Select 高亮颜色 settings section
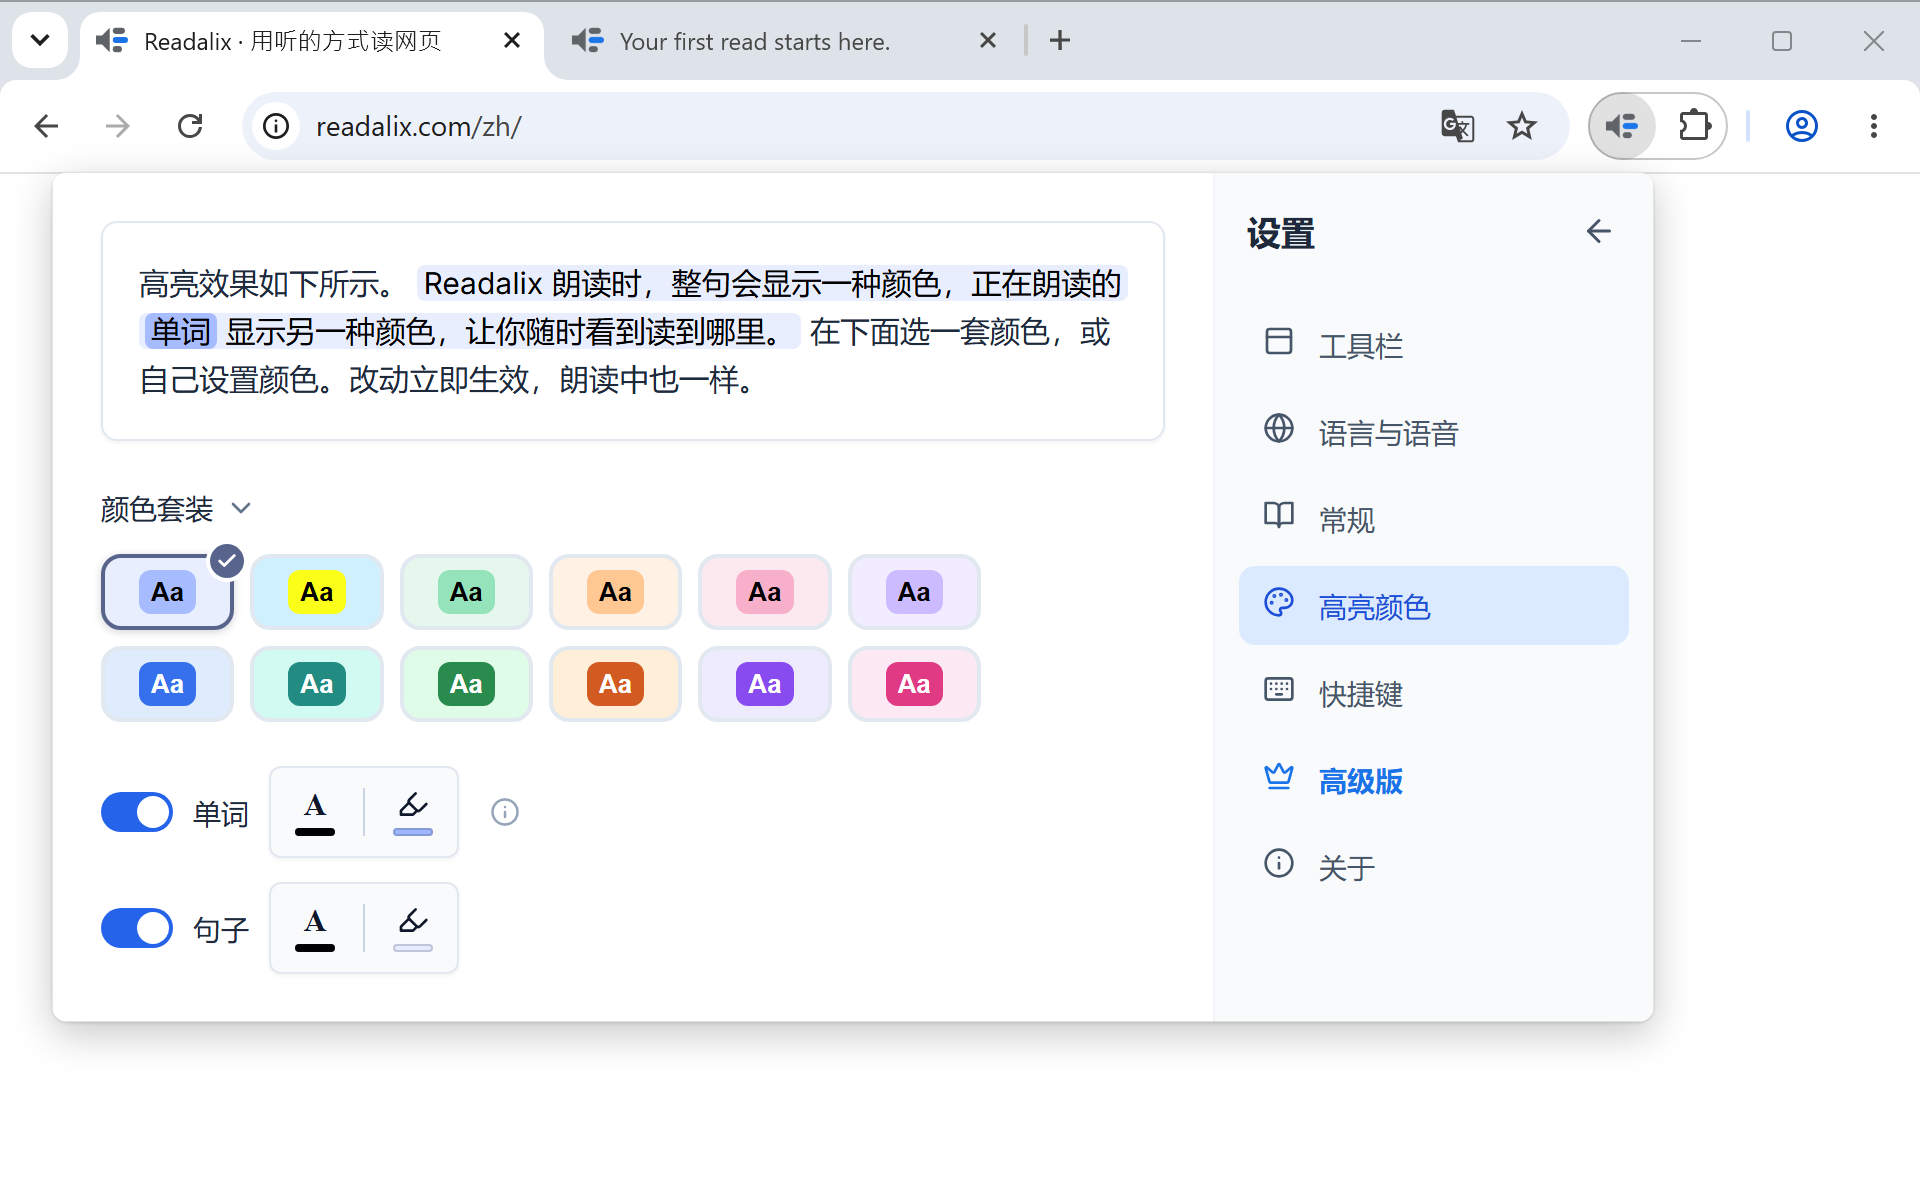This screenshot has width=1920, height=1200. pos(1433,606)
